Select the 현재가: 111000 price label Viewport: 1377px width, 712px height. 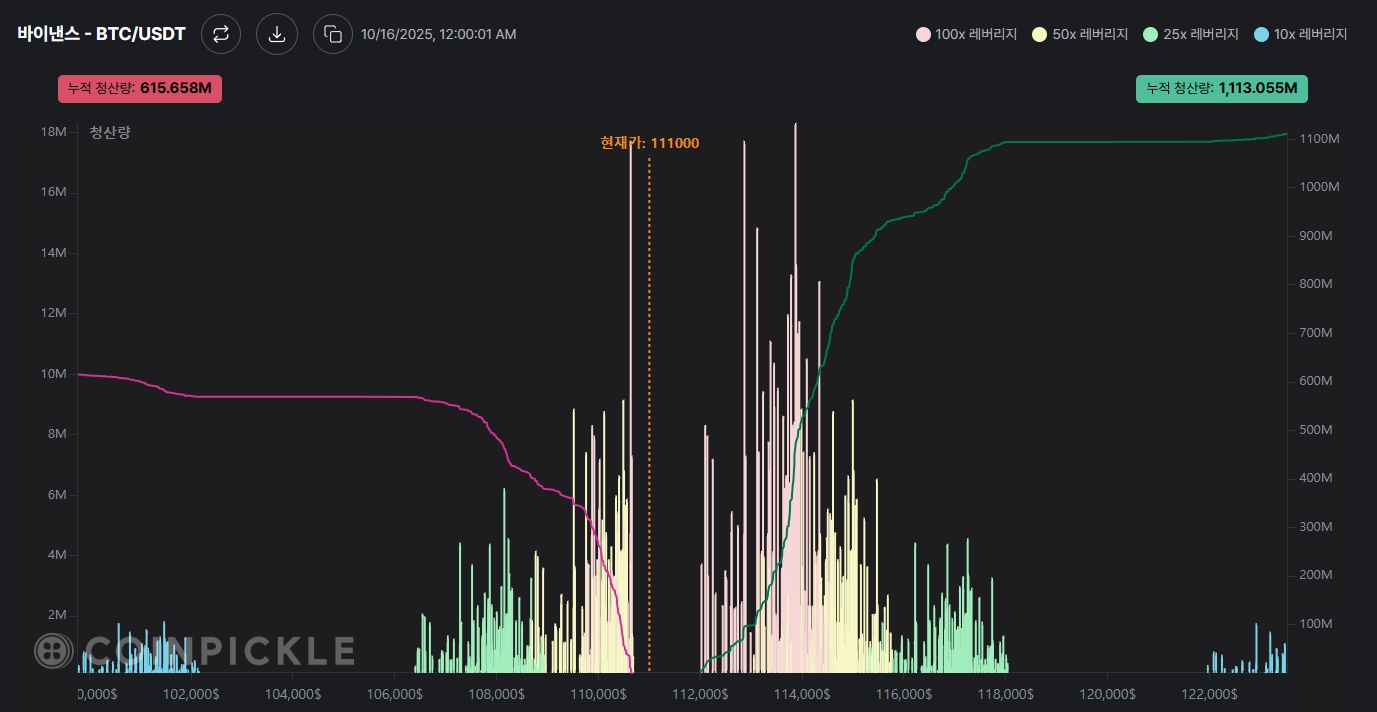649,143
